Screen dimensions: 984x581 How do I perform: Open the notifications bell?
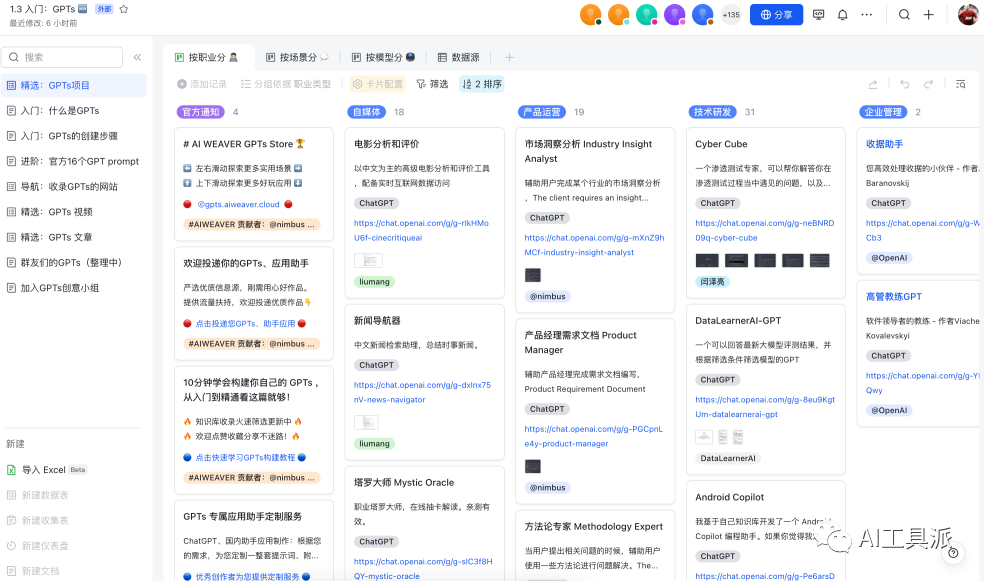843,14
